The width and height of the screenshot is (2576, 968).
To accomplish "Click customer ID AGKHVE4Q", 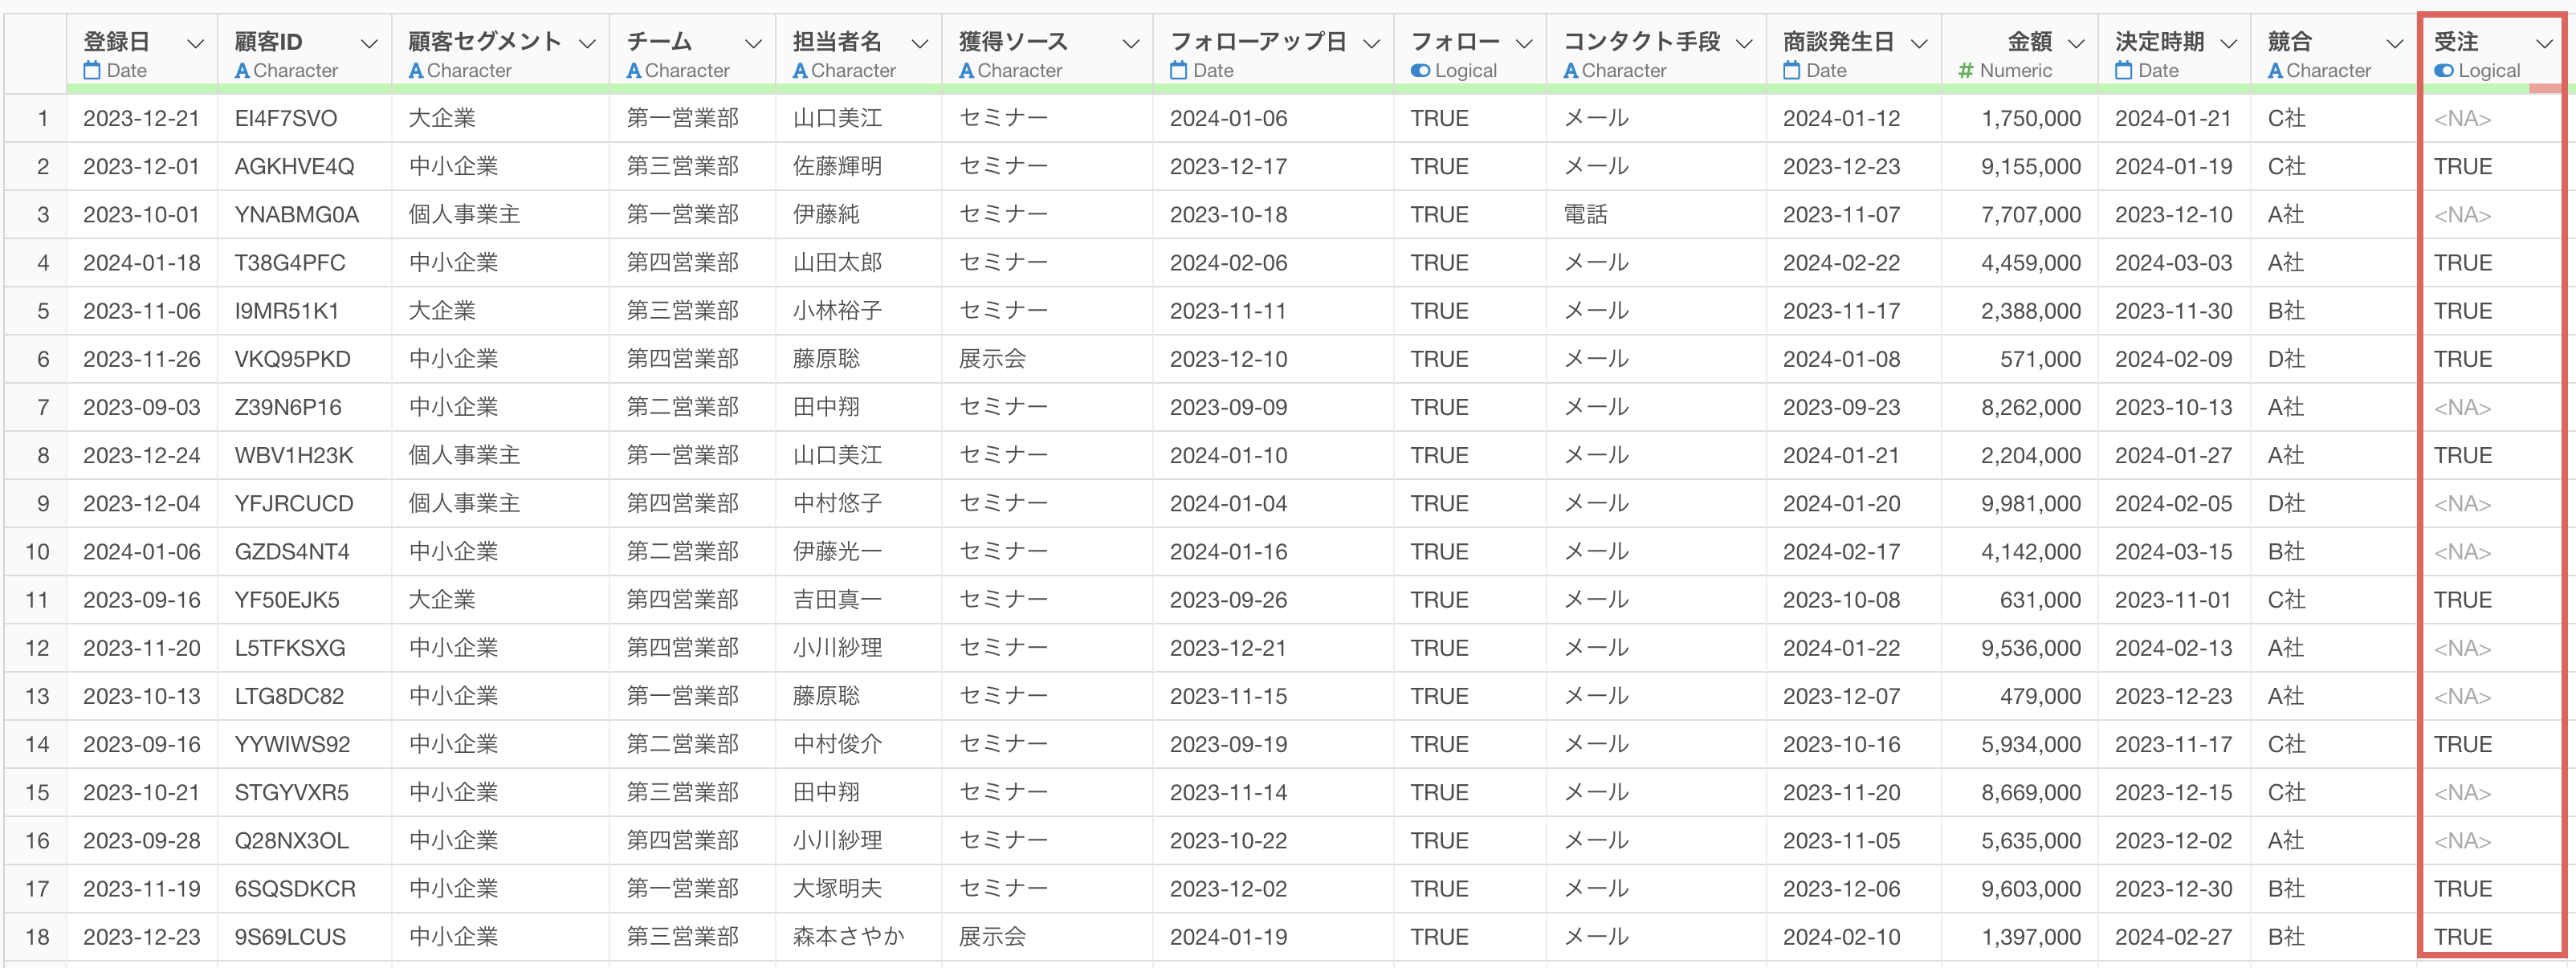I will click(294, 167).
